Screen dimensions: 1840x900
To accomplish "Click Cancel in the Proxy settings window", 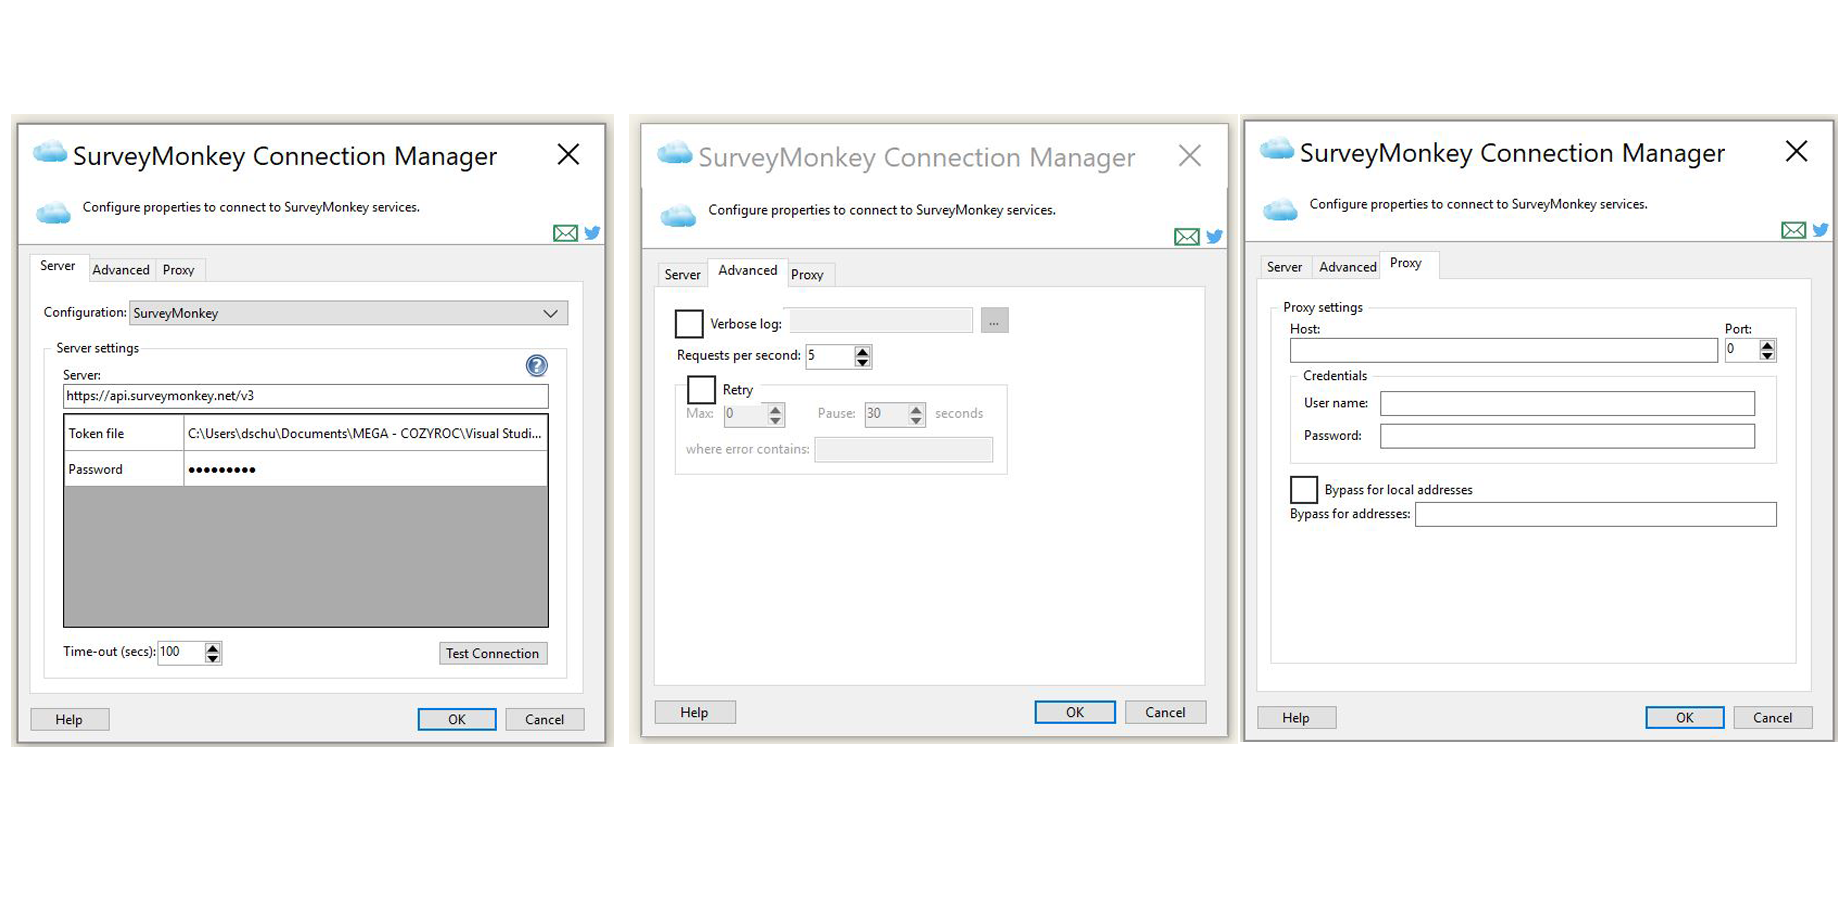I will click(1773, 718).
